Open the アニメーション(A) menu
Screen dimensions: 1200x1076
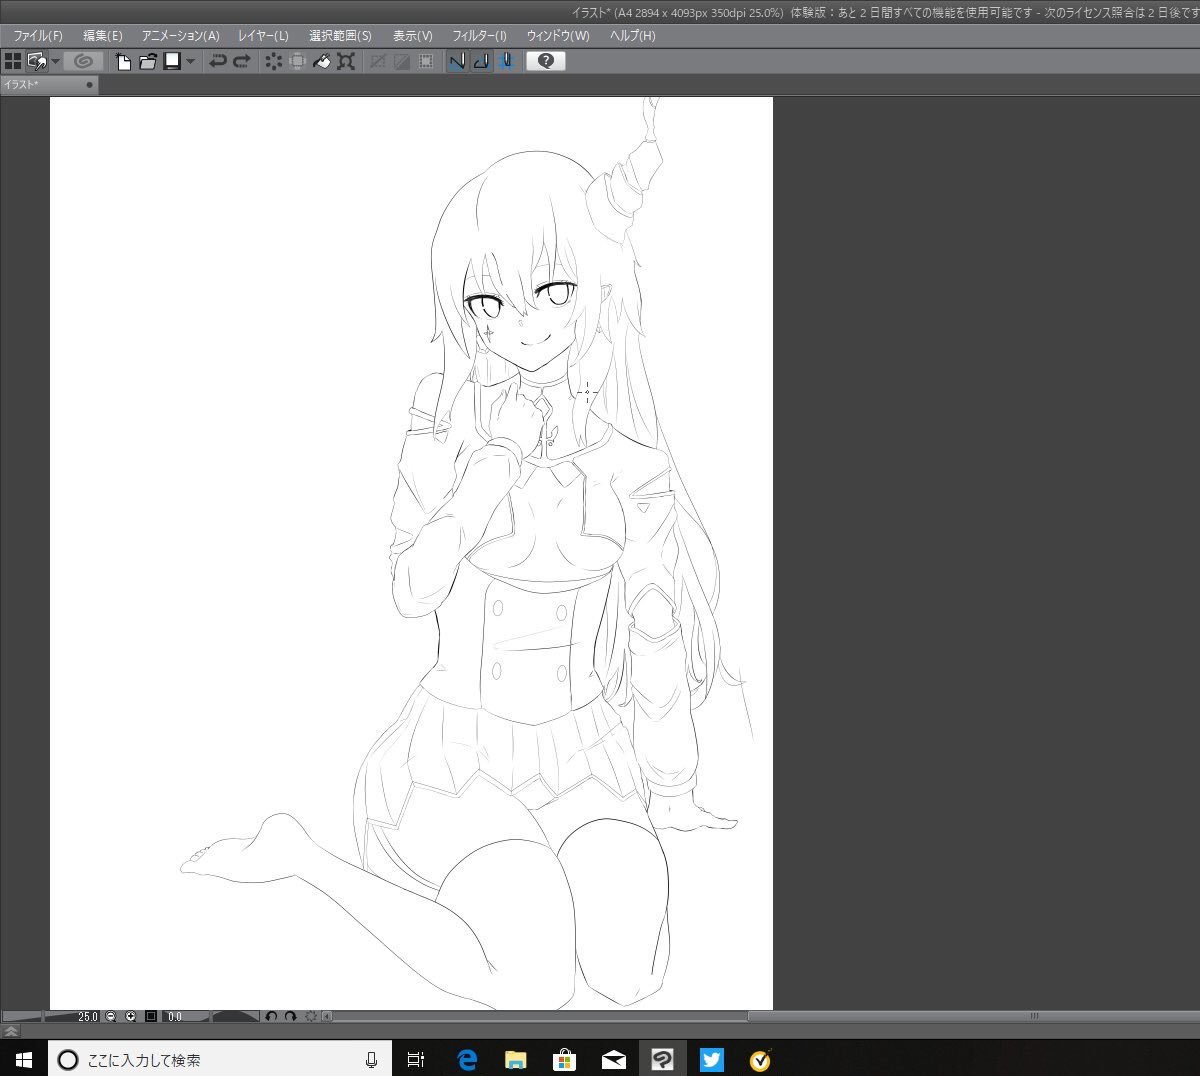(x=181, y=35)
